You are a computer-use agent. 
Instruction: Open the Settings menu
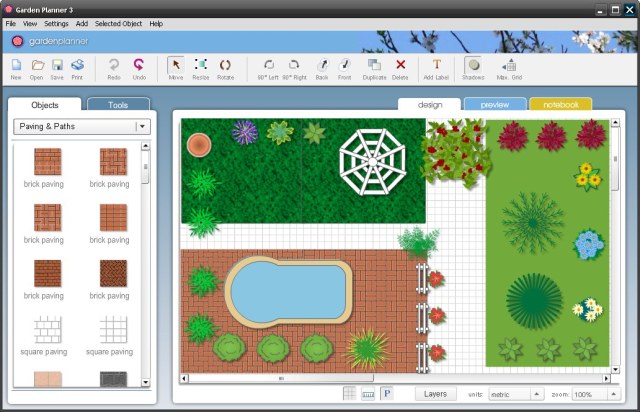[x=56, y=24]
